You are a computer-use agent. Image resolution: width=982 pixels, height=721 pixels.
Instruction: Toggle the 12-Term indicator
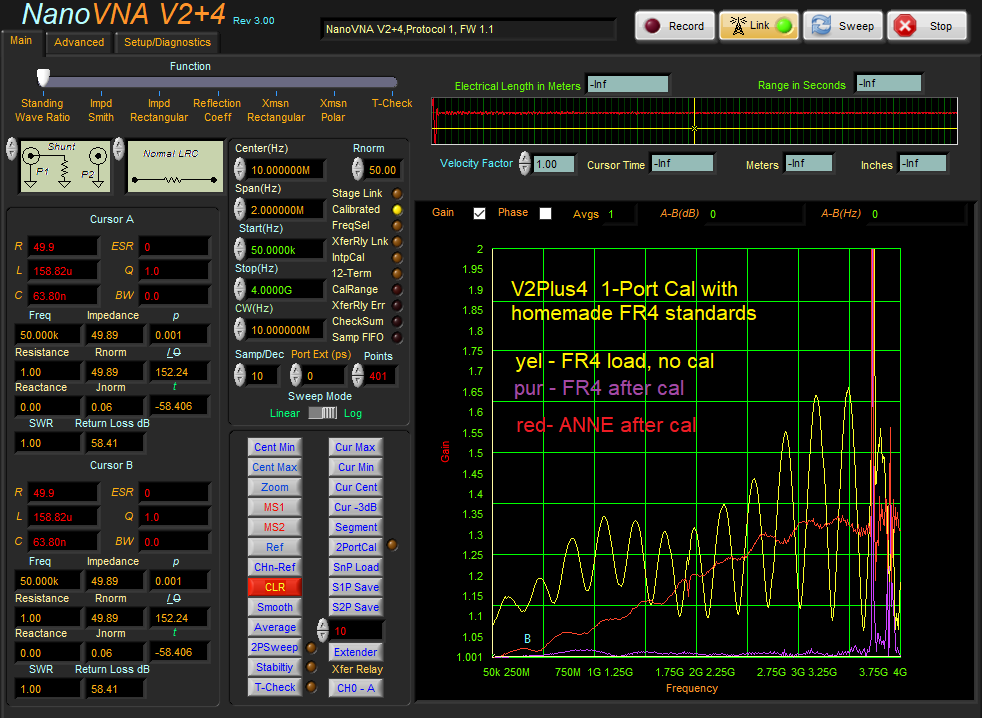tap(397, 274)
